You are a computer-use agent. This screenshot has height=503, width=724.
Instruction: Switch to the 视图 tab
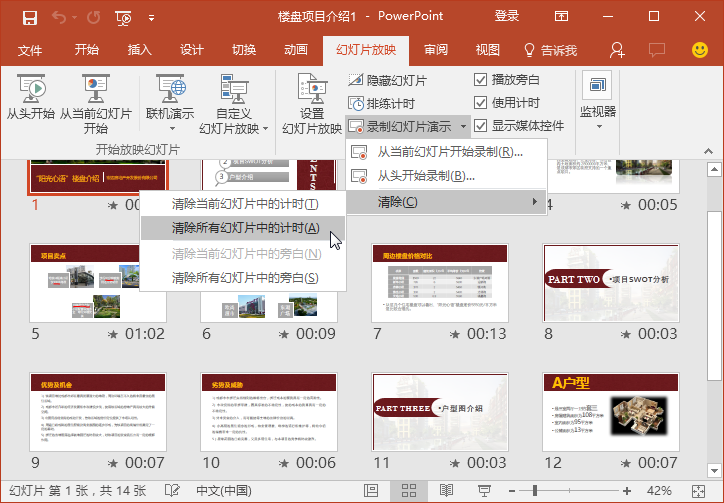488,50
